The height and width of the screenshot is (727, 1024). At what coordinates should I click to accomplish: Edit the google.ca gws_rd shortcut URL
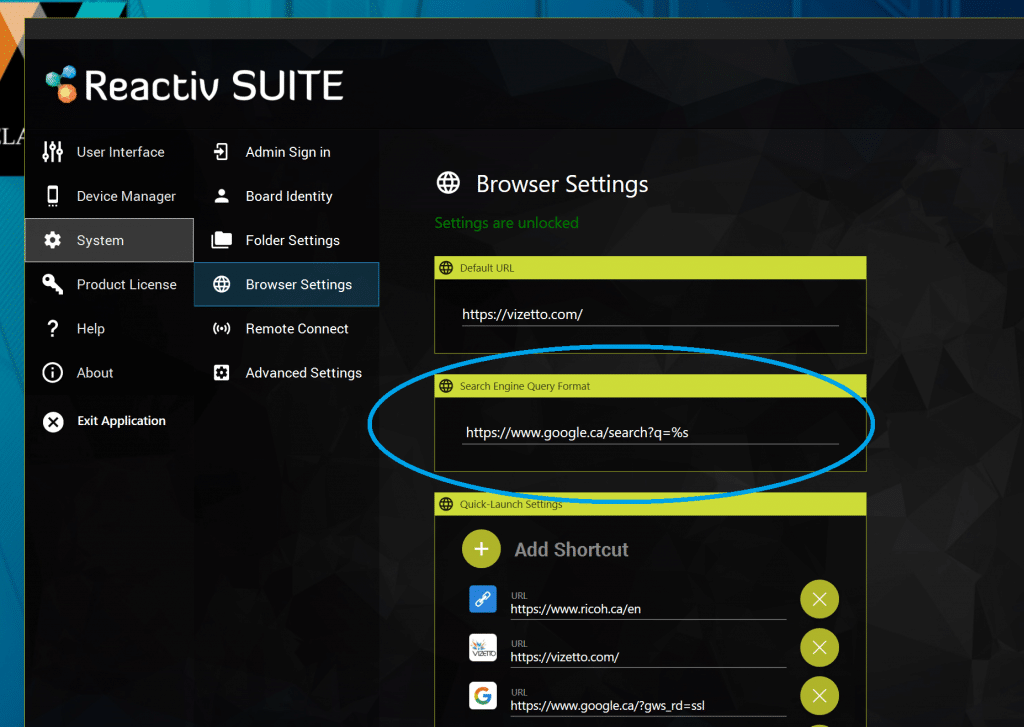pyautogui.click(x=648, y=706)
